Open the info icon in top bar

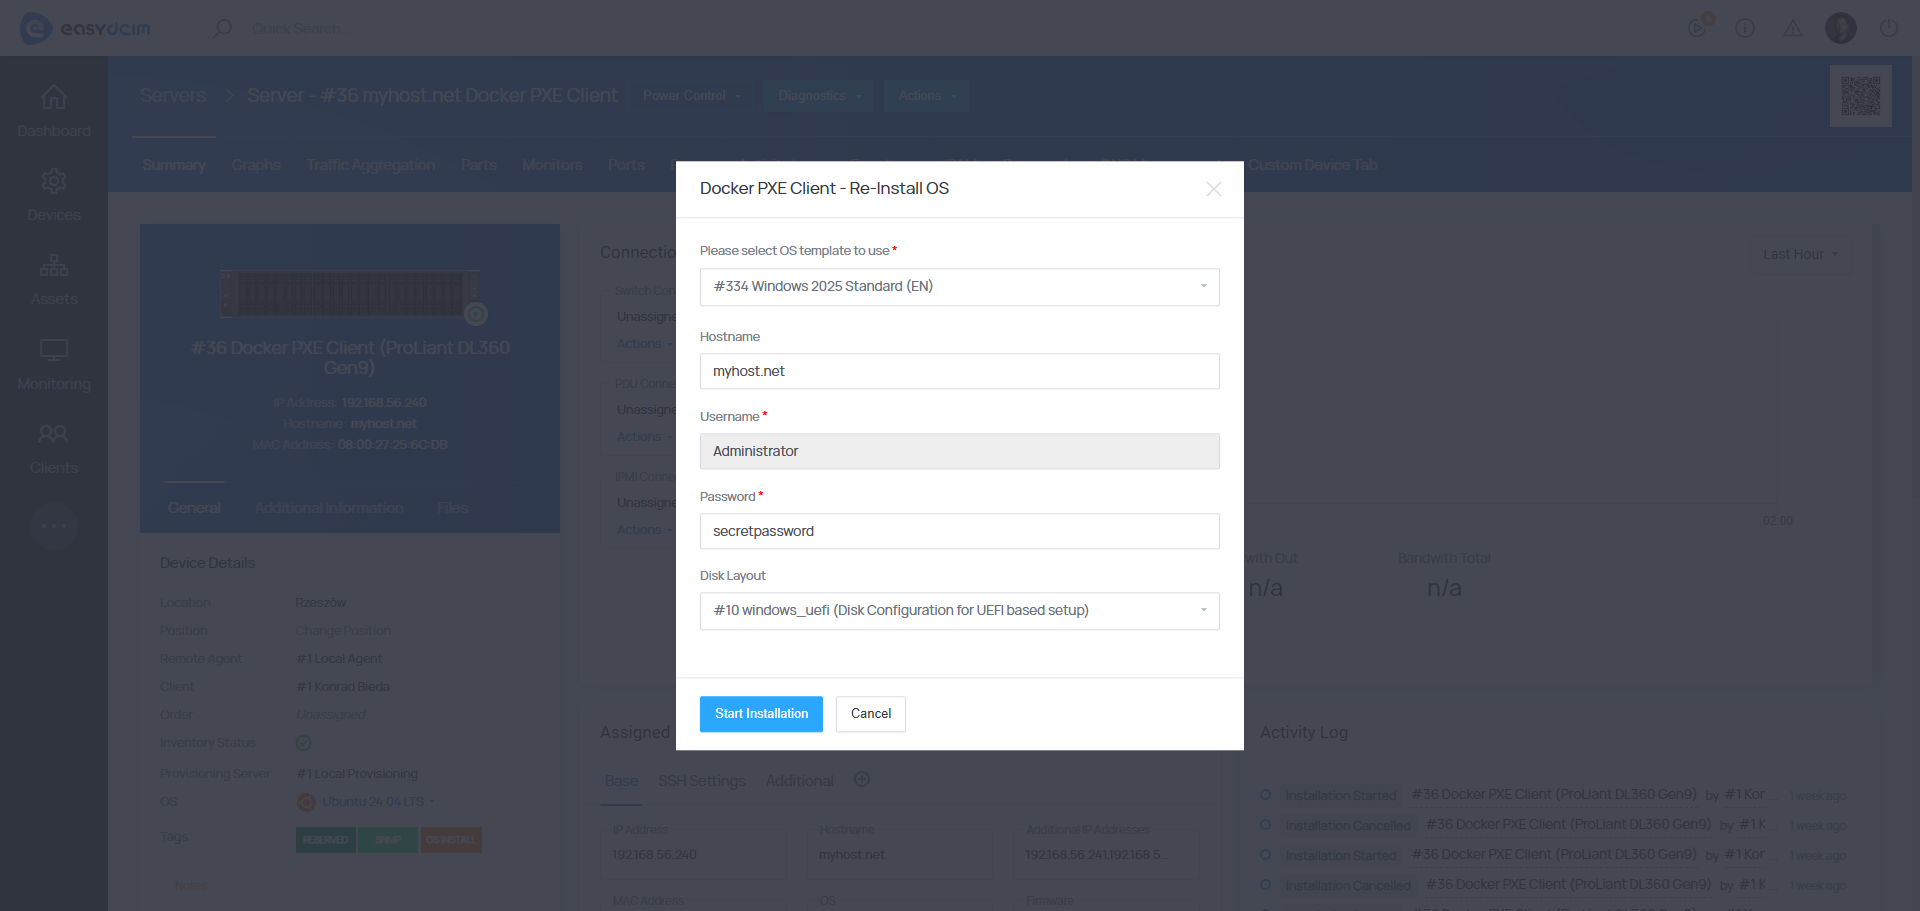(x=1745, y=28)
